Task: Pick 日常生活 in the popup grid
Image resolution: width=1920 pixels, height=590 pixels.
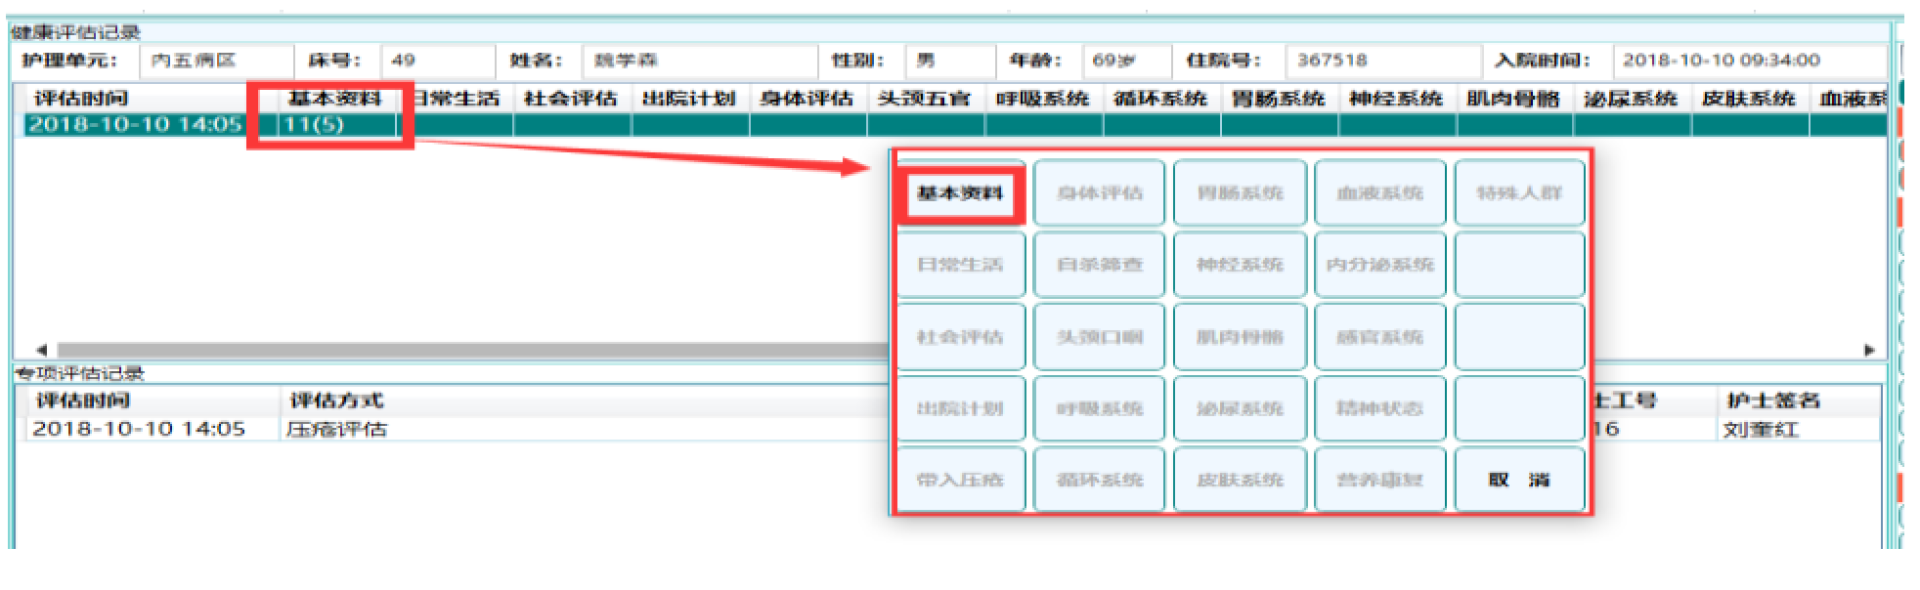Action: (960, 265)
